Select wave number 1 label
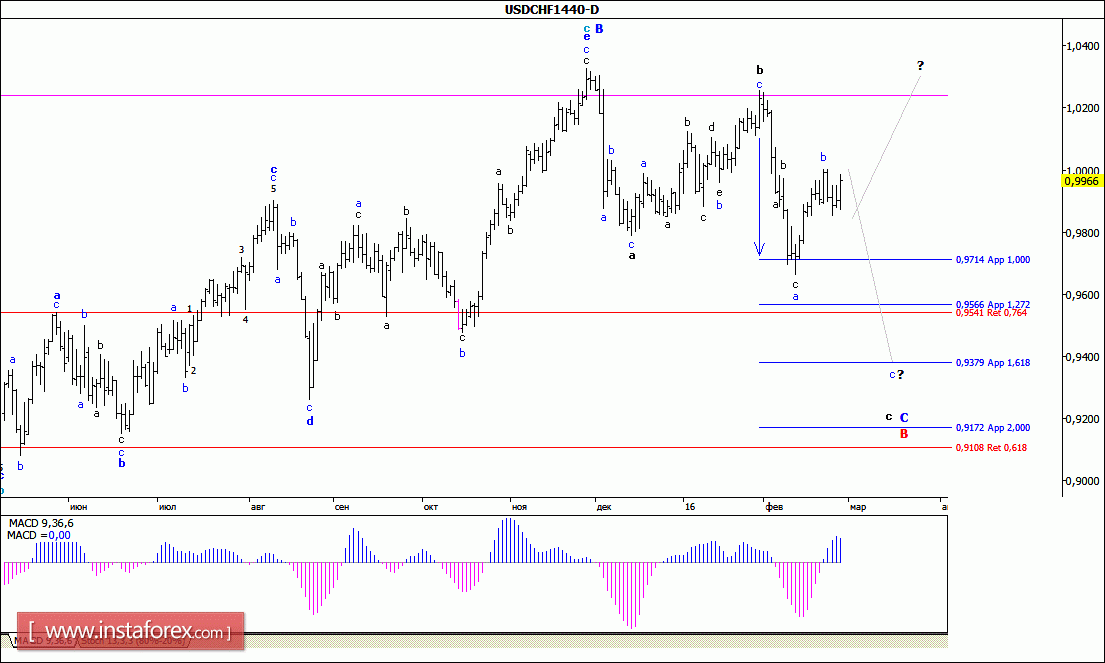Screen dimensions: 1105x663 coord(190,309)
